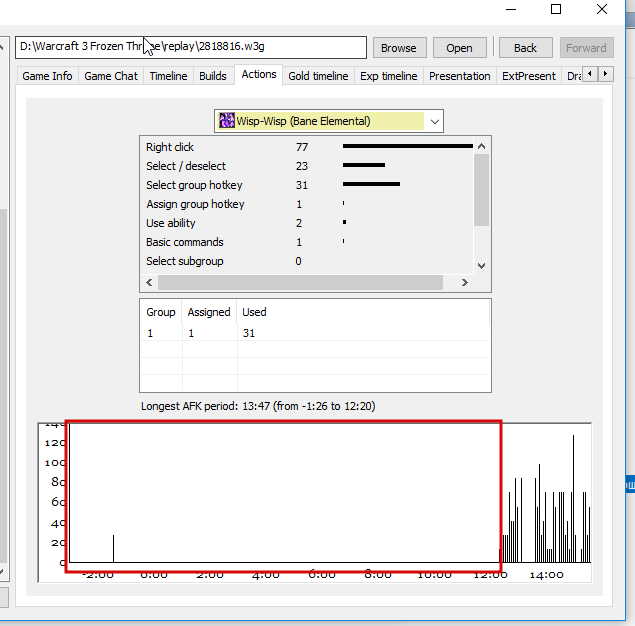This screenshot has width=635, height=626.
Task: Switch to Gold timeline tab
Action: pos(318,76)
